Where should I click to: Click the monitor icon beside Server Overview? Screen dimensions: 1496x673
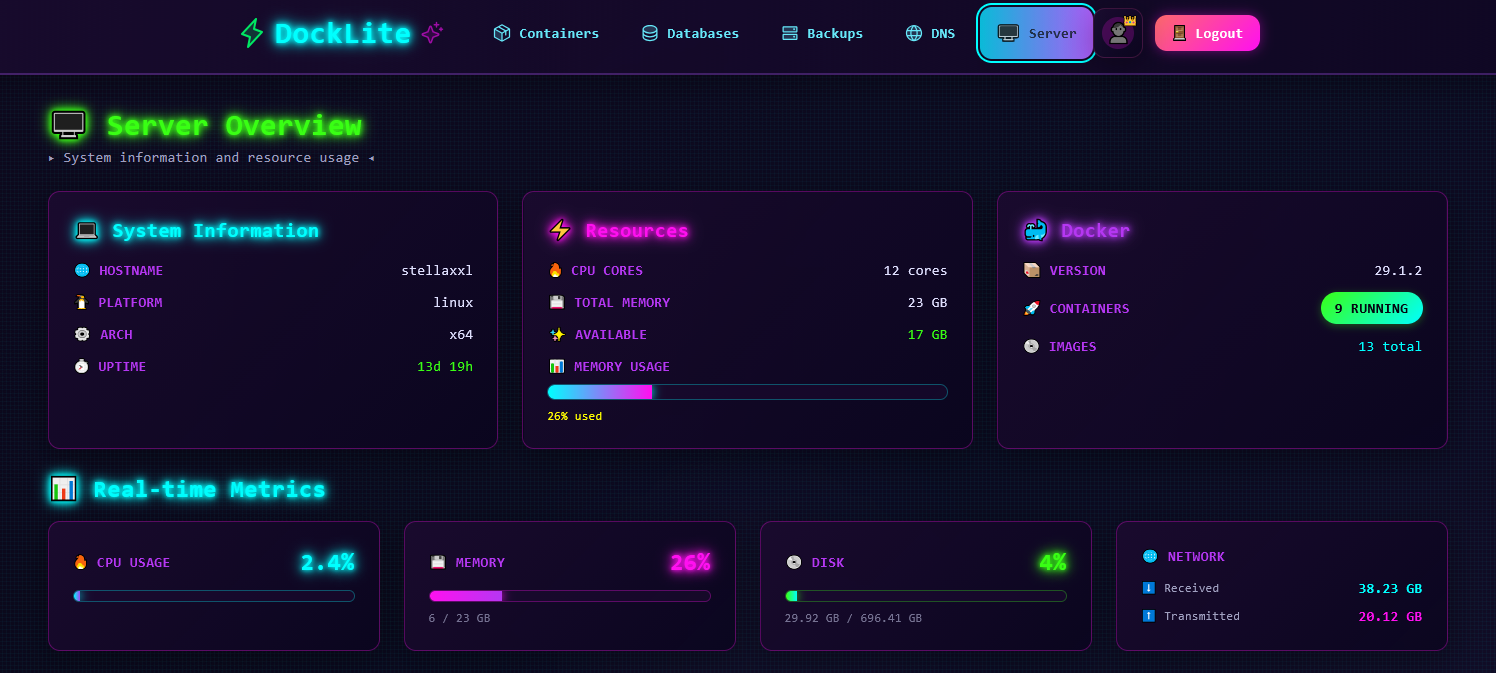(69, 125)
